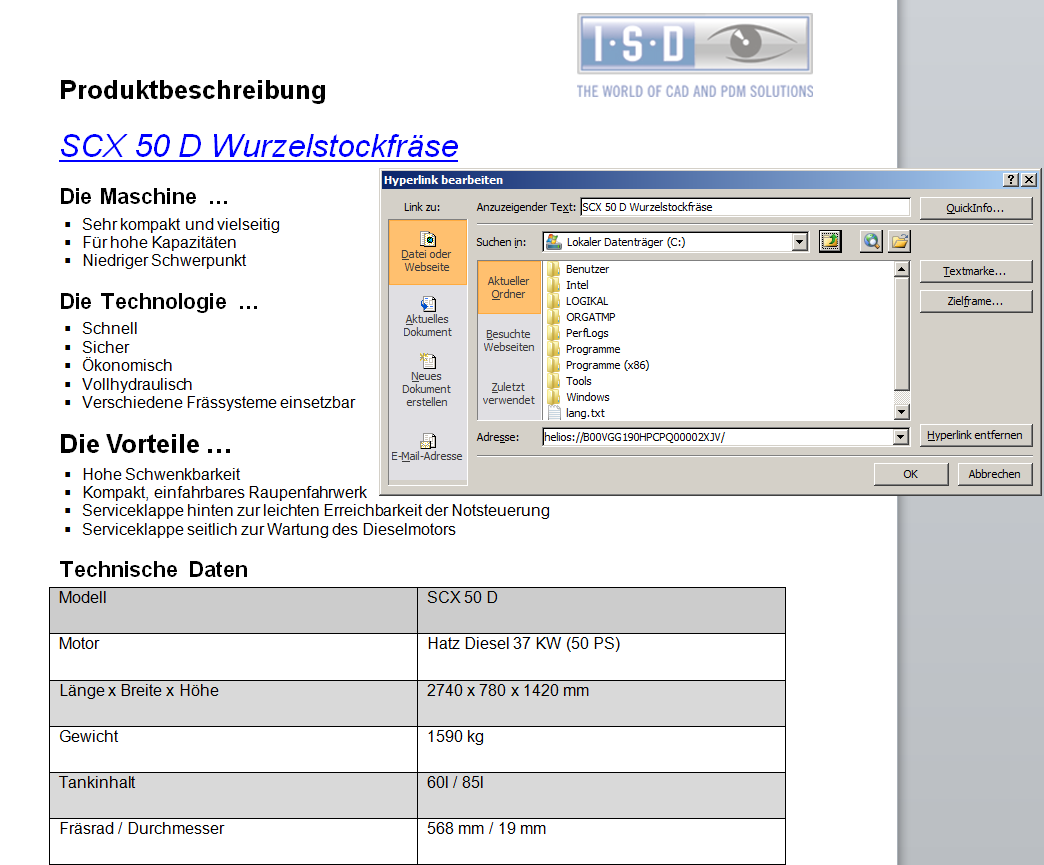The height and width of the screenshot is (865, 1044).
Task: Click the Zielframe button
Action: tap(976, 302)
